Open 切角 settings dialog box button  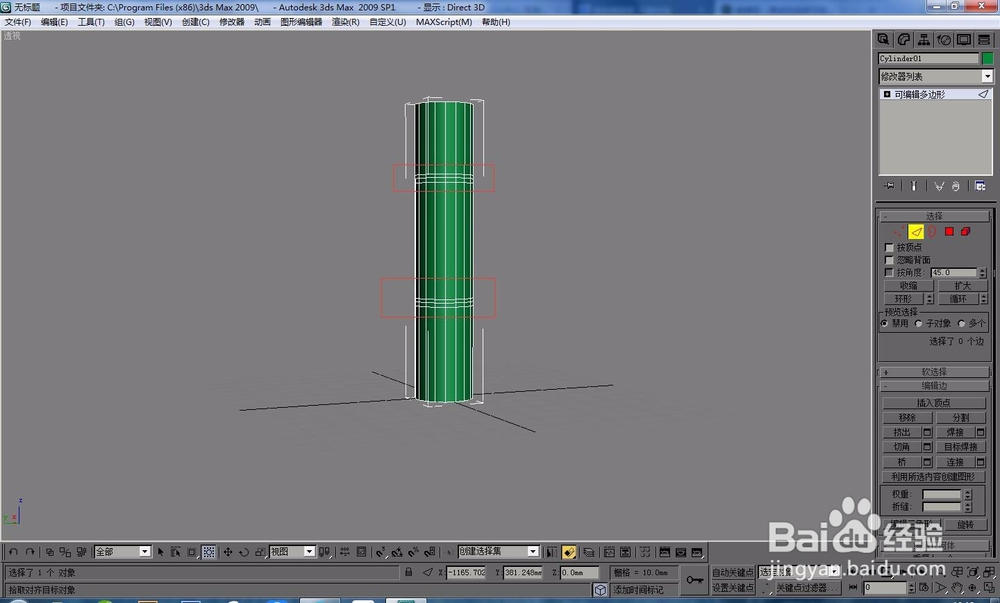point(927,447)
